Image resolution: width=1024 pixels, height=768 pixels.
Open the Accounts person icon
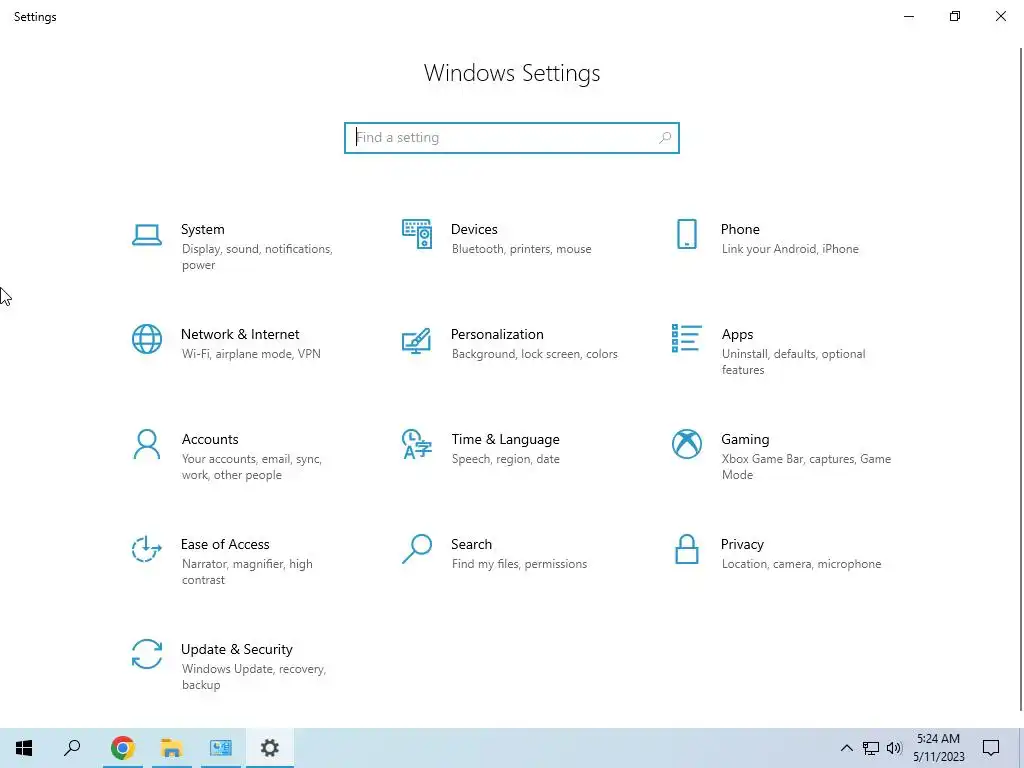click(x=147, y=444)
